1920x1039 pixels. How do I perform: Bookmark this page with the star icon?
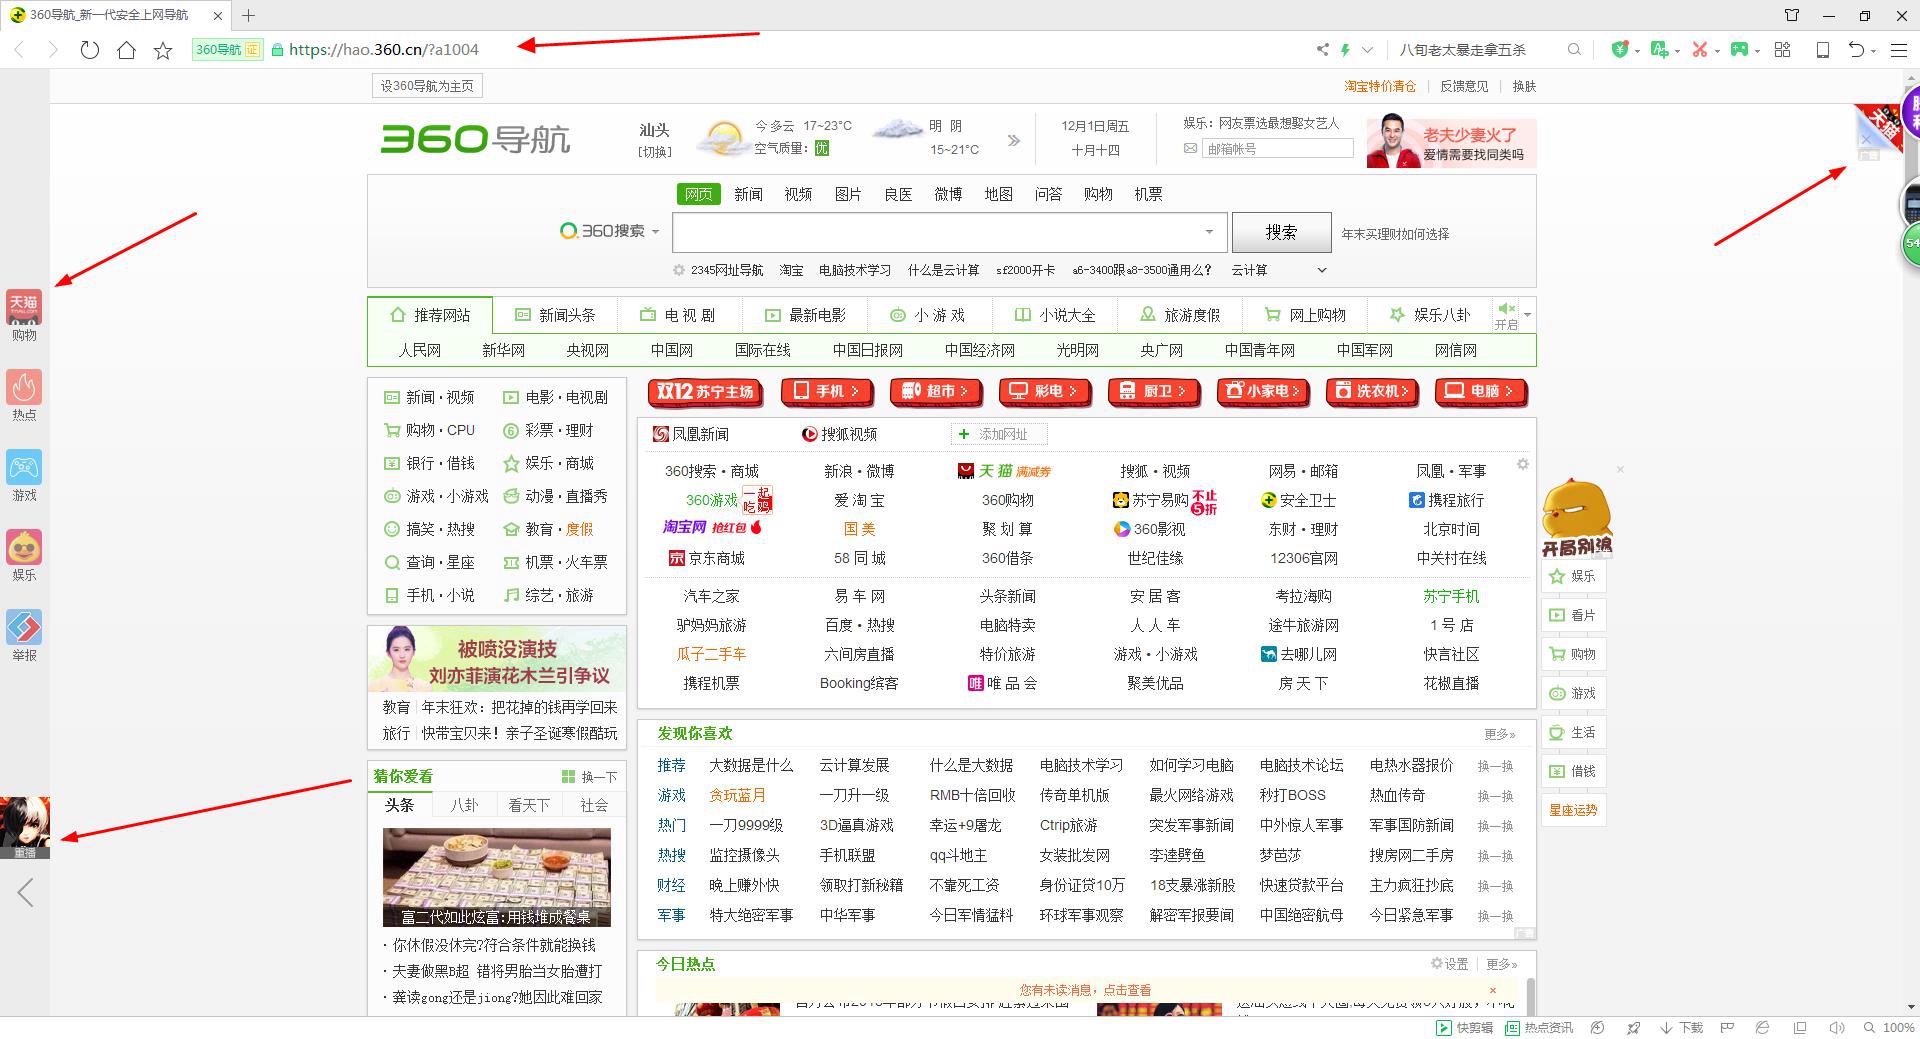(163, 49)
